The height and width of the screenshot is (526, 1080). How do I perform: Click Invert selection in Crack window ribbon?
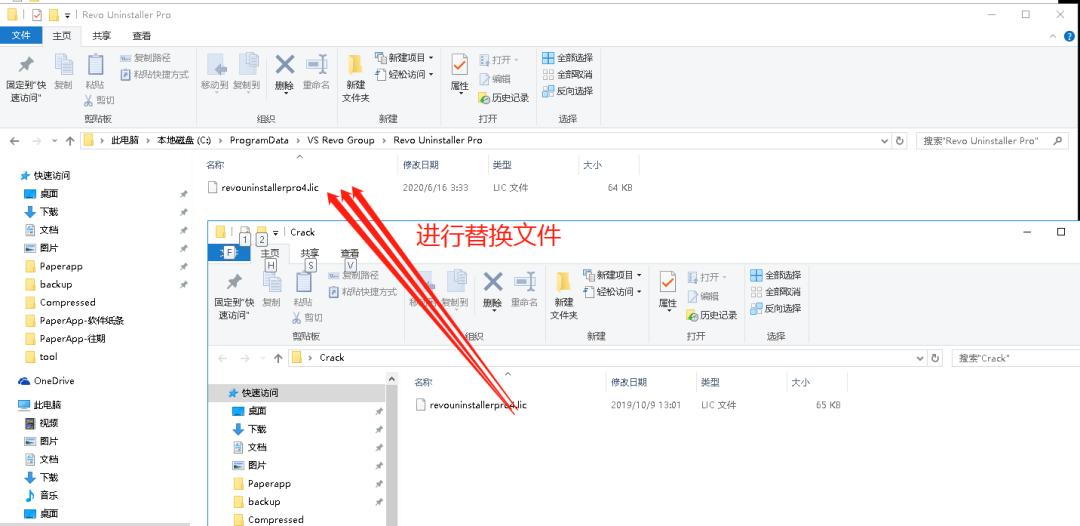tap(776, 308)
